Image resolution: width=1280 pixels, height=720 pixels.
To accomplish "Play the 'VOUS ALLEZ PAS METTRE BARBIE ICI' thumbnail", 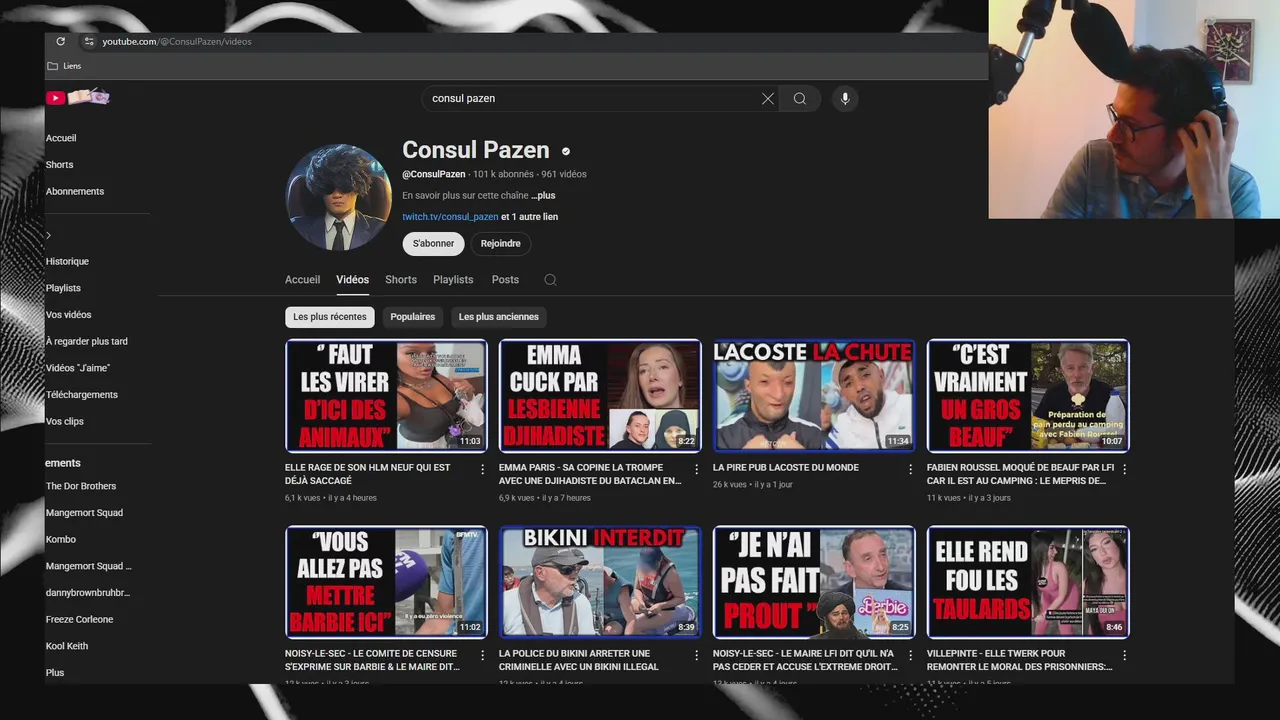I will click(x=386, y=582).
